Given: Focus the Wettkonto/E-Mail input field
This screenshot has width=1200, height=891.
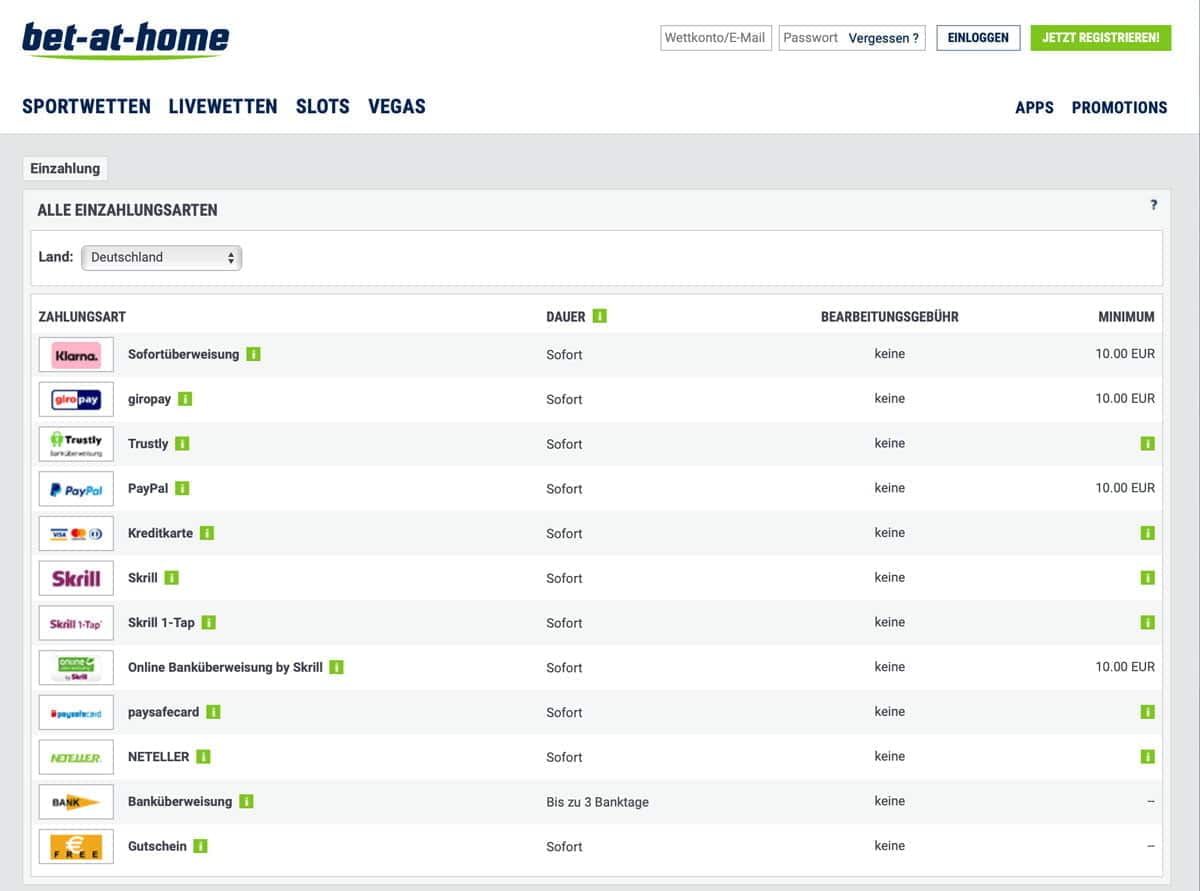Looking at the screenshot, I should [x=715, y=38].
